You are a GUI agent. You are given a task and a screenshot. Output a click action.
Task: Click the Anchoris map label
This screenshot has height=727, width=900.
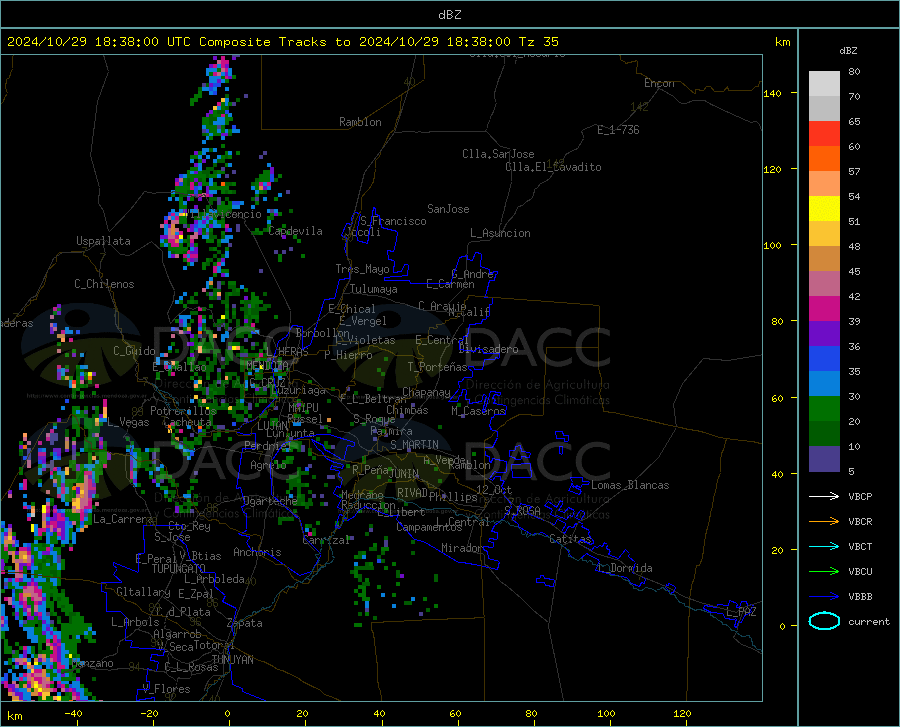pos(257,552)
